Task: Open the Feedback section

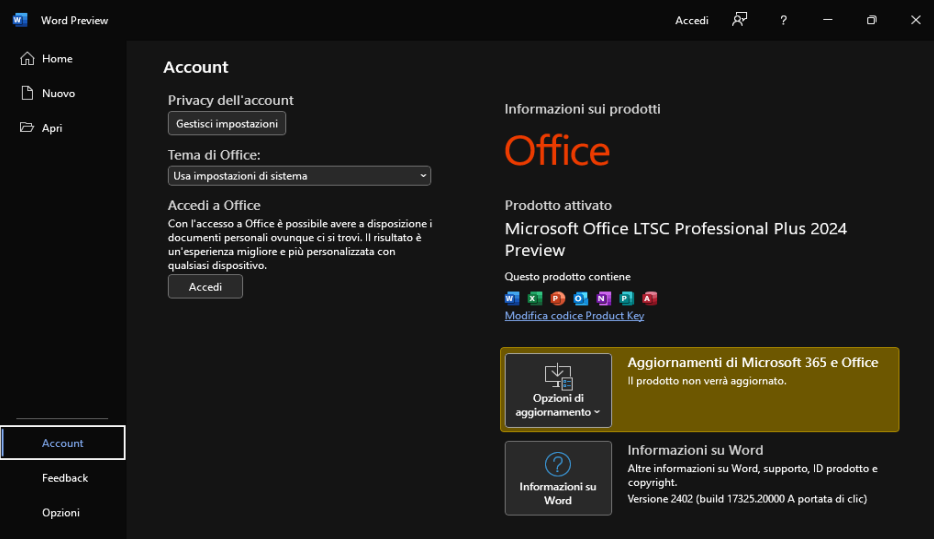Action: tap(63, 478)
